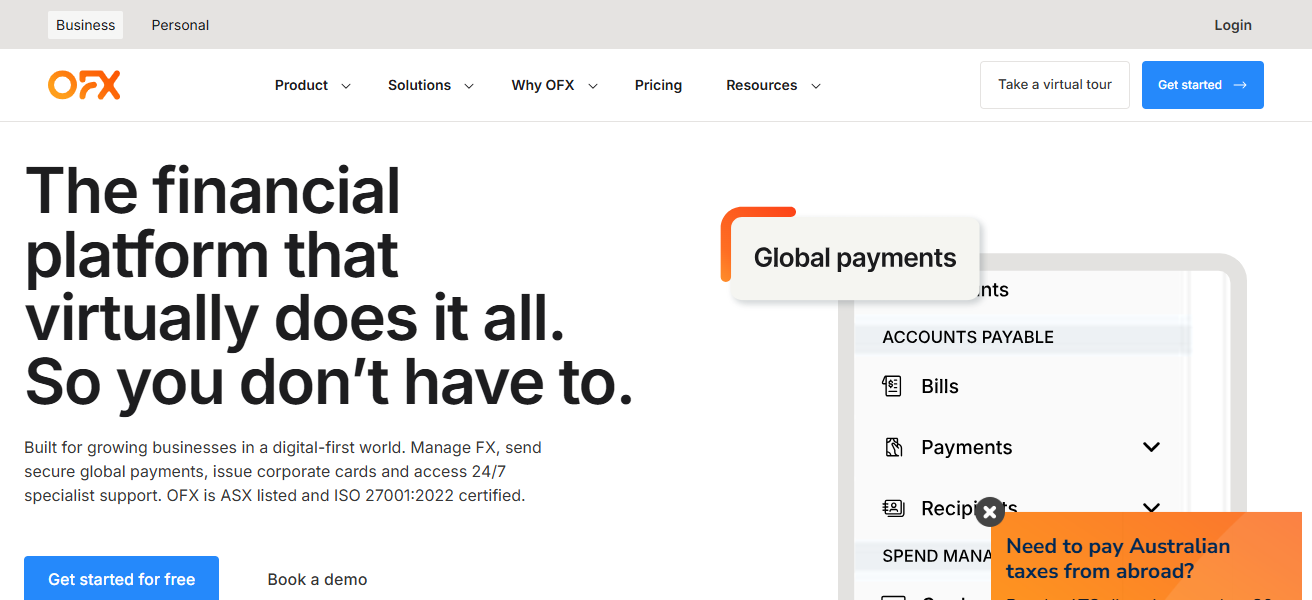Image resolution: width=1312 pixels, height=600 pixels.
Task: Open the Resources dropdown menu
Action: 773,85
